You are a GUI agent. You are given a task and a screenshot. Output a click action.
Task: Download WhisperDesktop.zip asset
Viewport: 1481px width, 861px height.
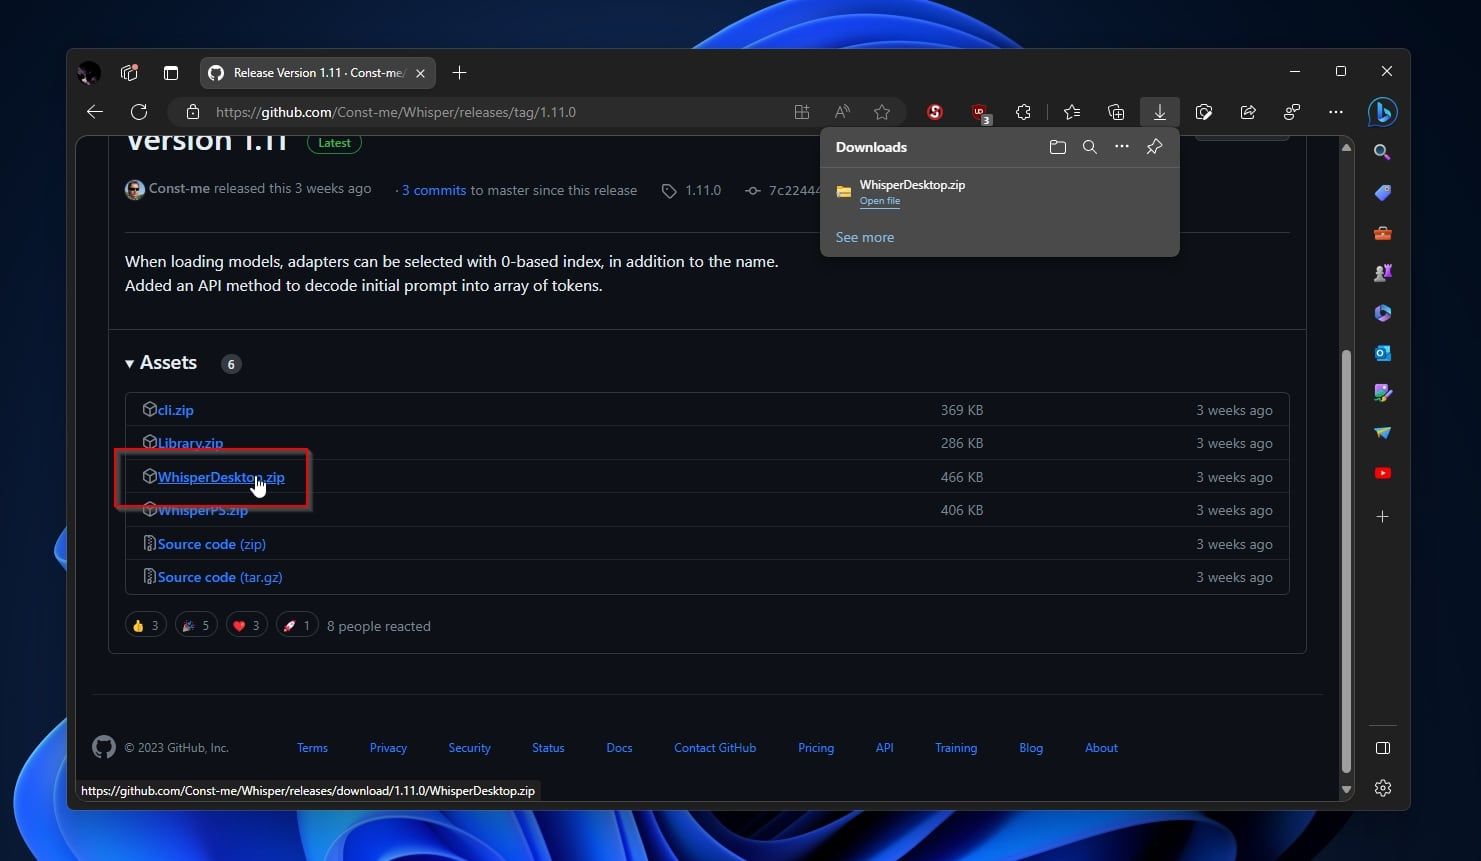pyautogui.click(x=221, y=477)
